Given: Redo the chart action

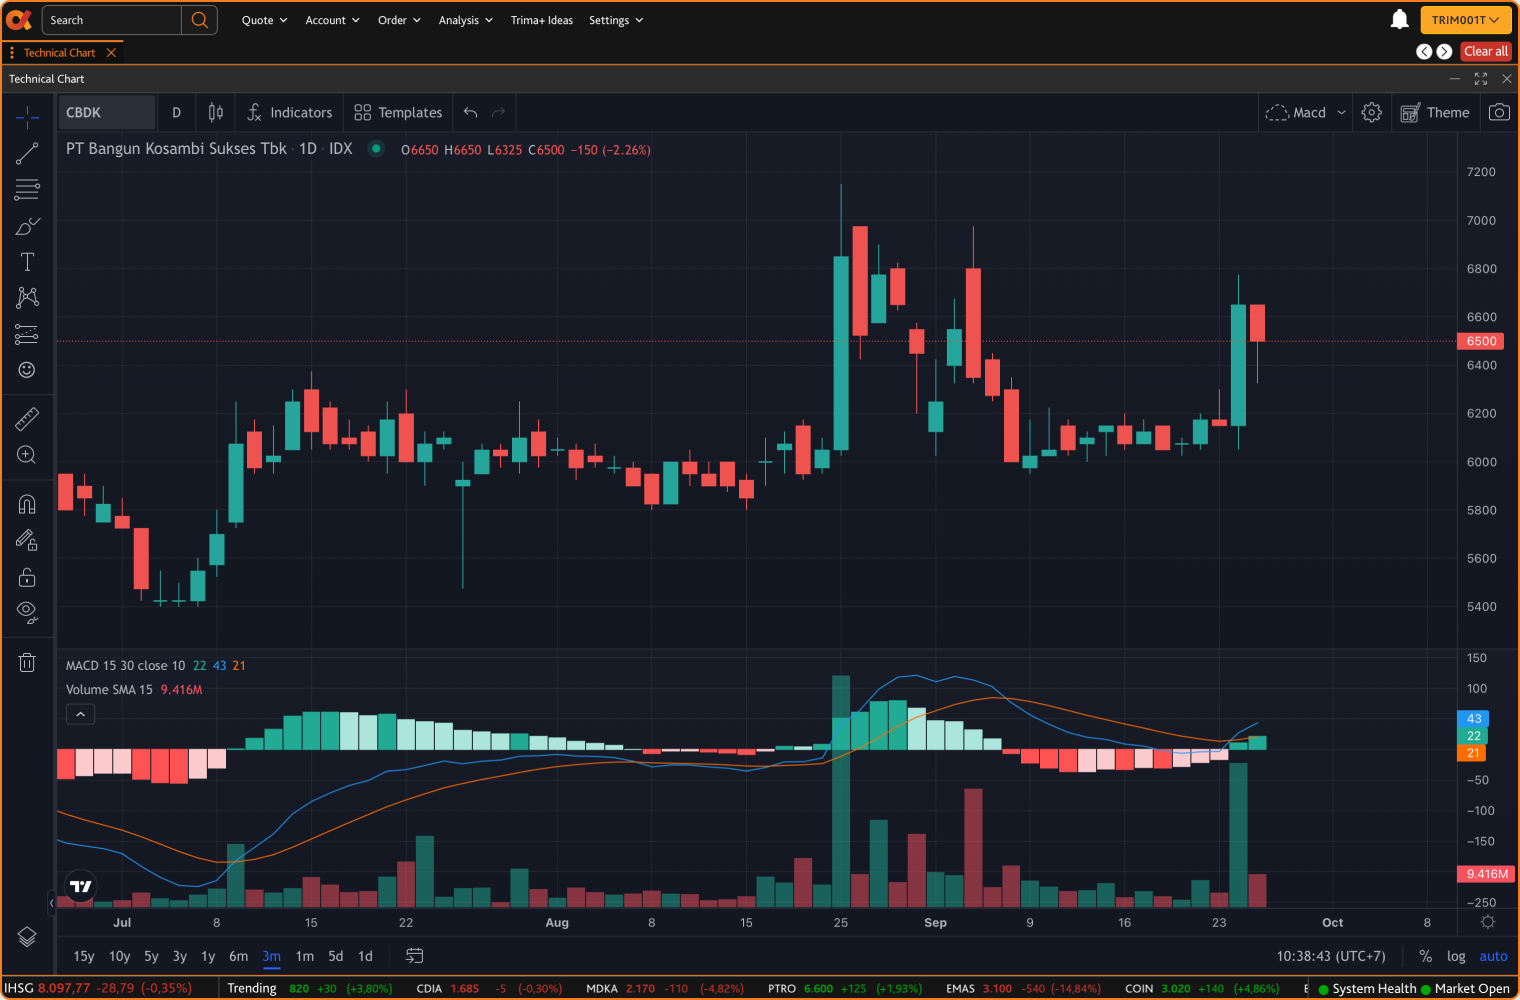Looking at the screenshot, I should 498,113.
